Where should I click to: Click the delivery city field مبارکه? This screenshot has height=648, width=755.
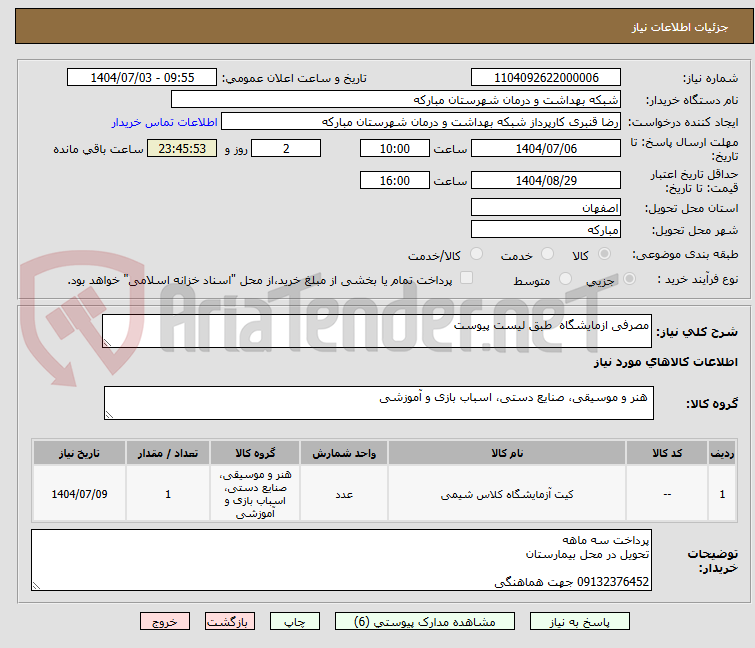coord(546,230)
